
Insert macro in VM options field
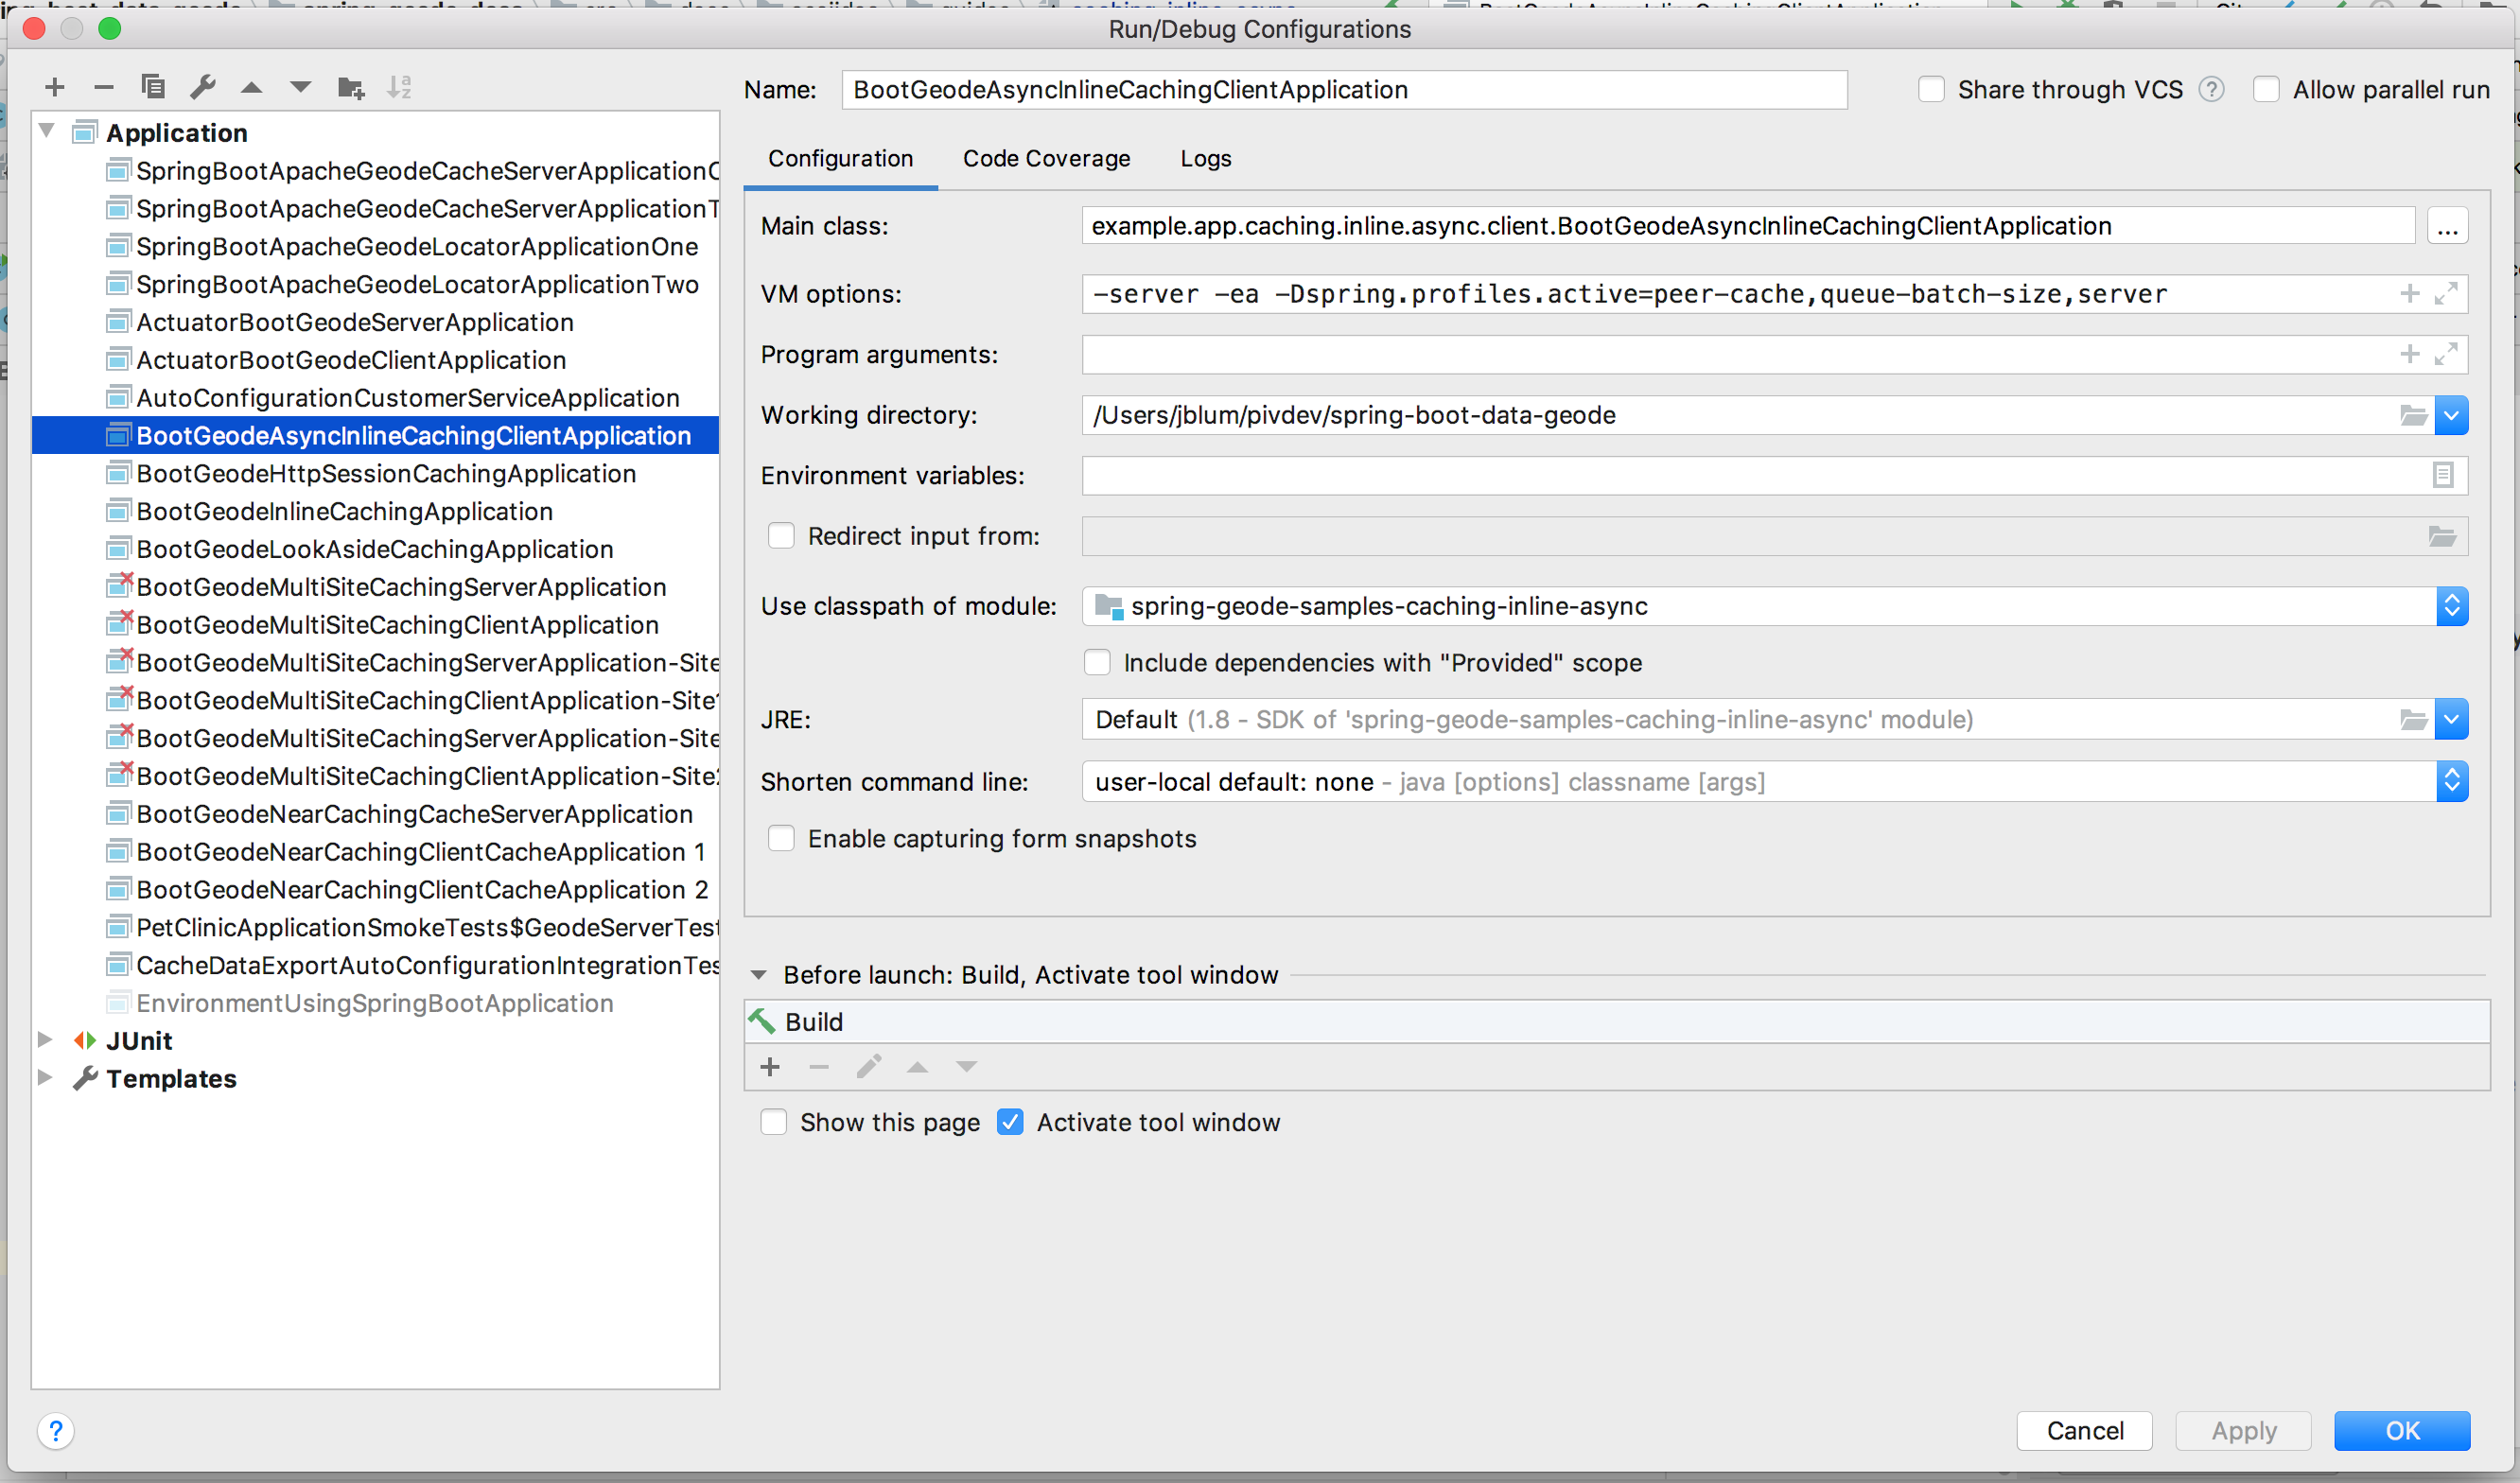(x=2410, y=294)
